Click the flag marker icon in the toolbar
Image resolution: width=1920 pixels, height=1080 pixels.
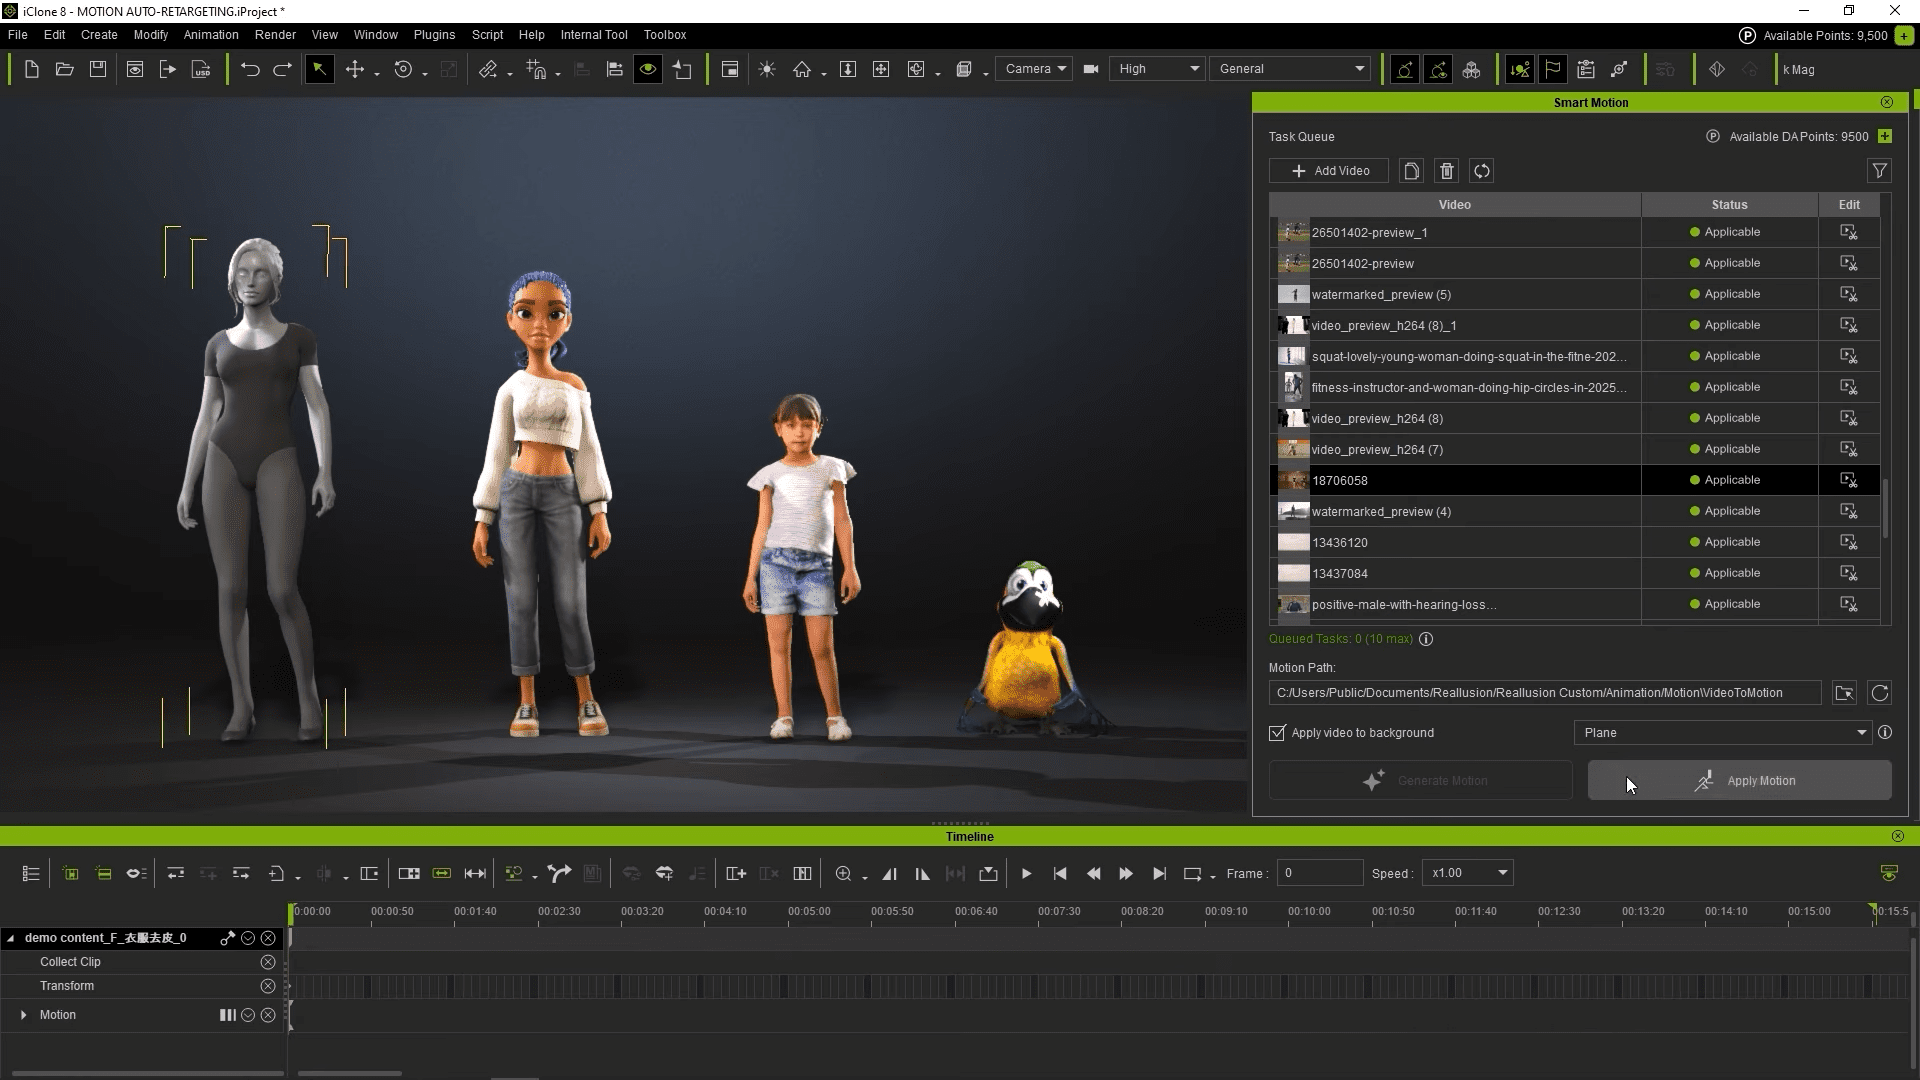click(1553, 69)
